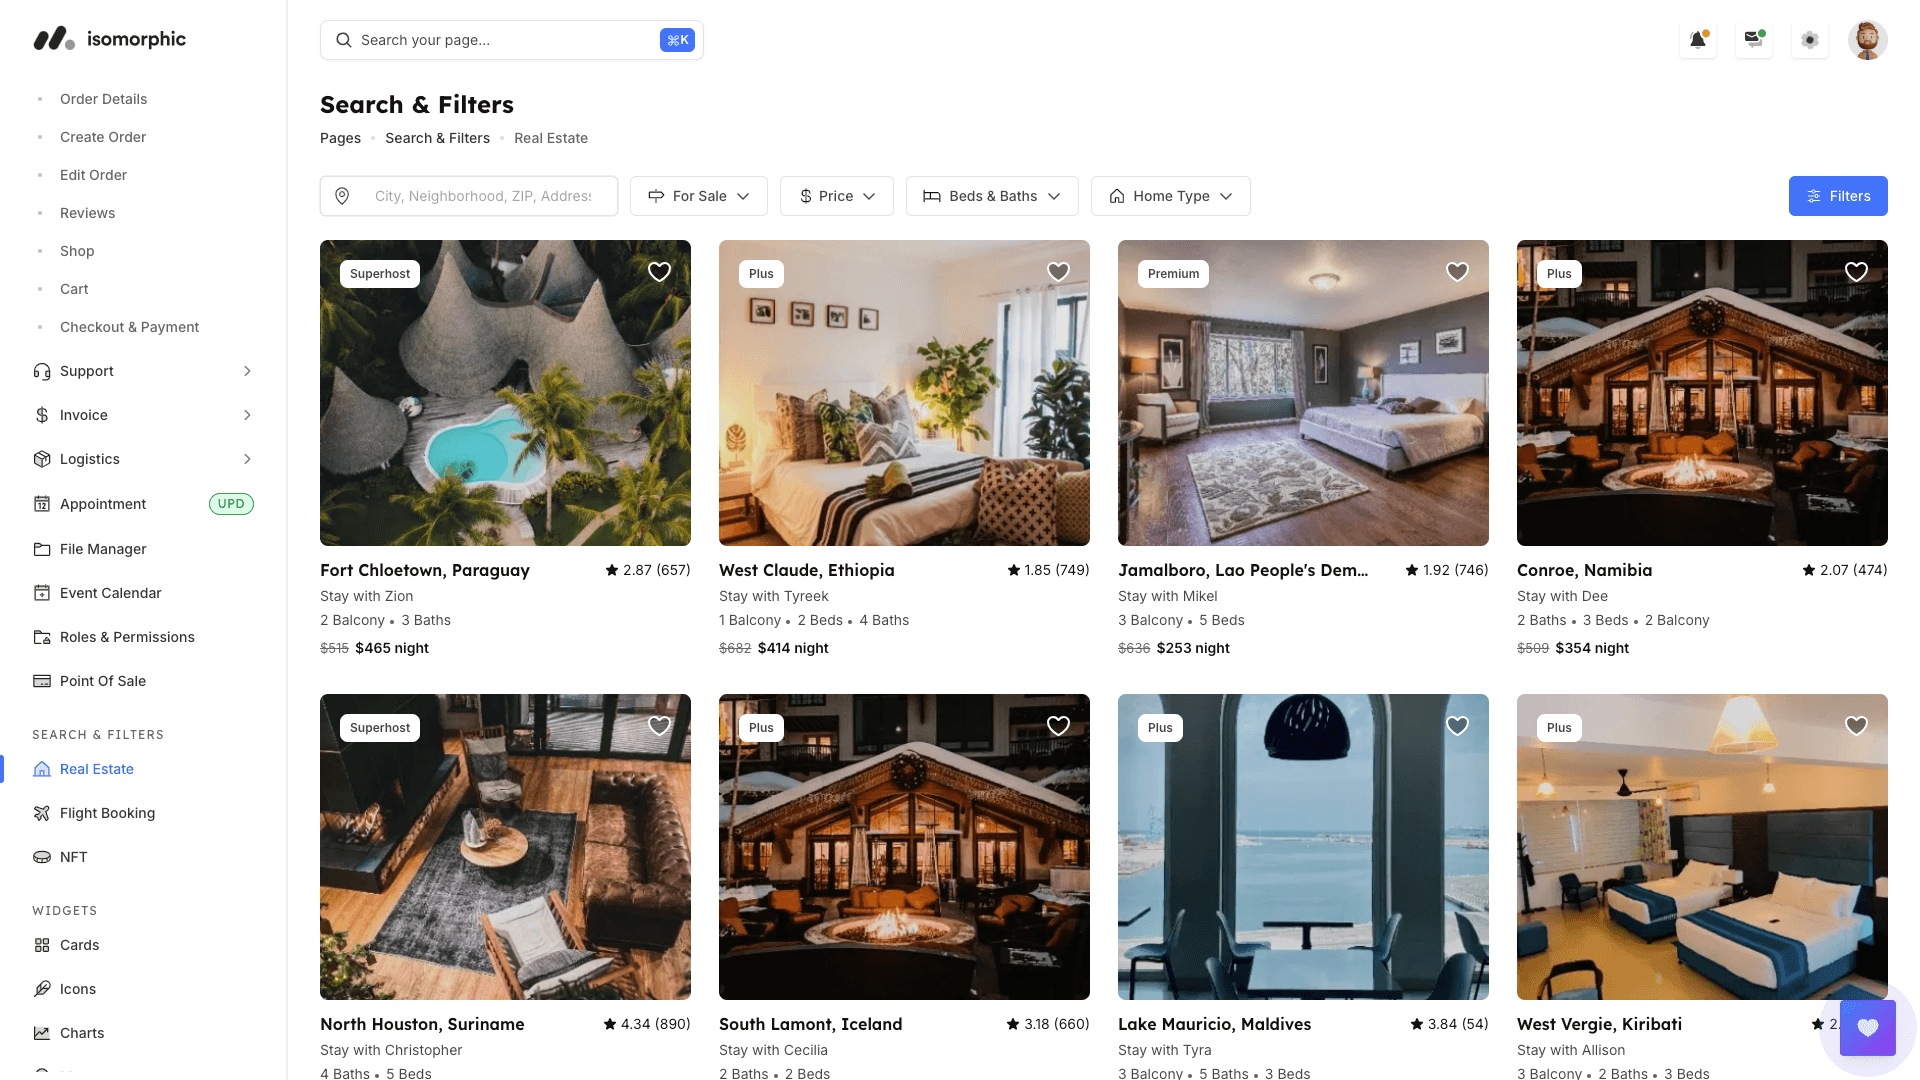Open the Home Type dropdown
This screenshot has width=1920, height=1080.
(1171, 196)
